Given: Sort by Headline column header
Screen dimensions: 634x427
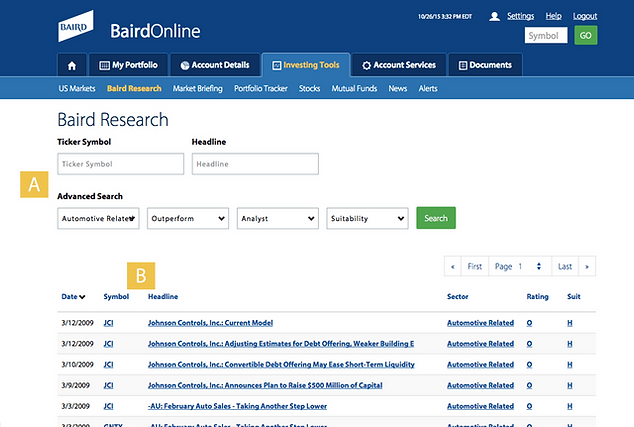Looking at the screenshot, I should 163,297.
